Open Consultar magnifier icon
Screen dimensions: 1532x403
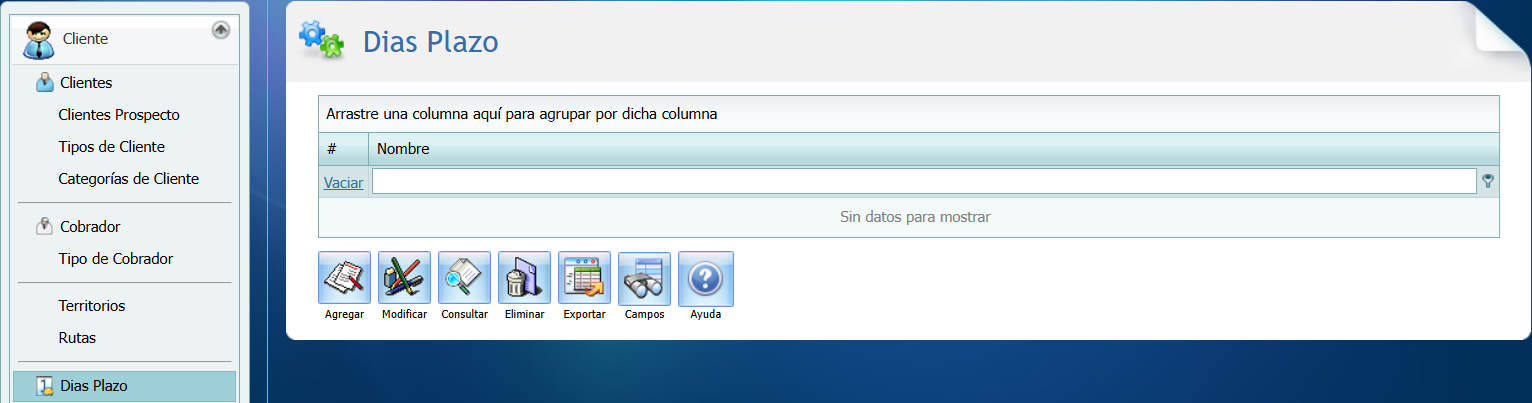click(464, 278)
